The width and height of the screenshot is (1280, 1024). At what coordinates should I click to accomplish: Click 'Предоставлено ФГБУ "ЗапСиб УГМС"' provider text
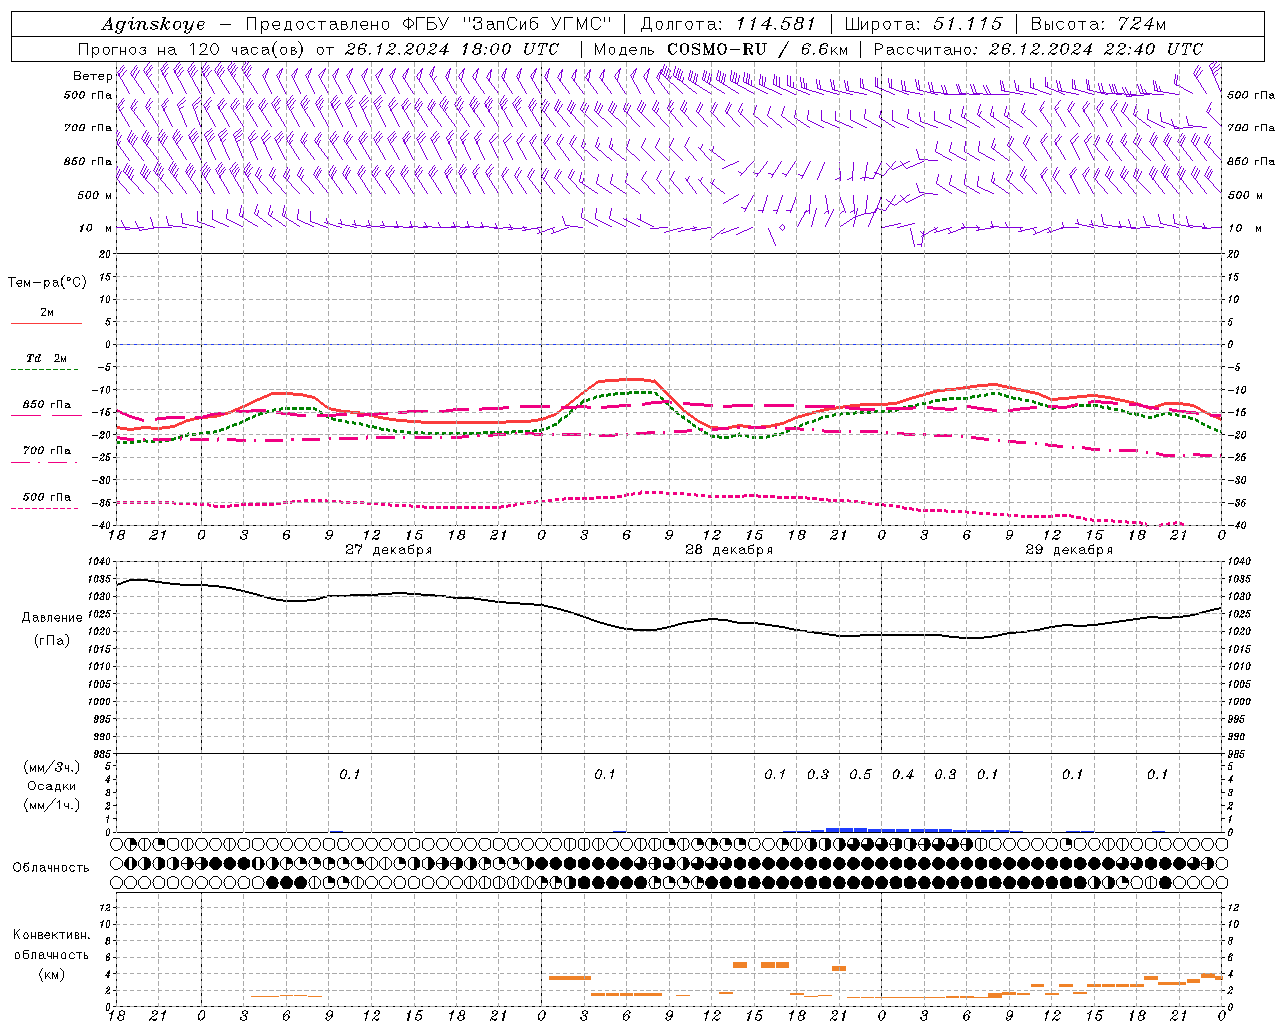click(428, 24)
